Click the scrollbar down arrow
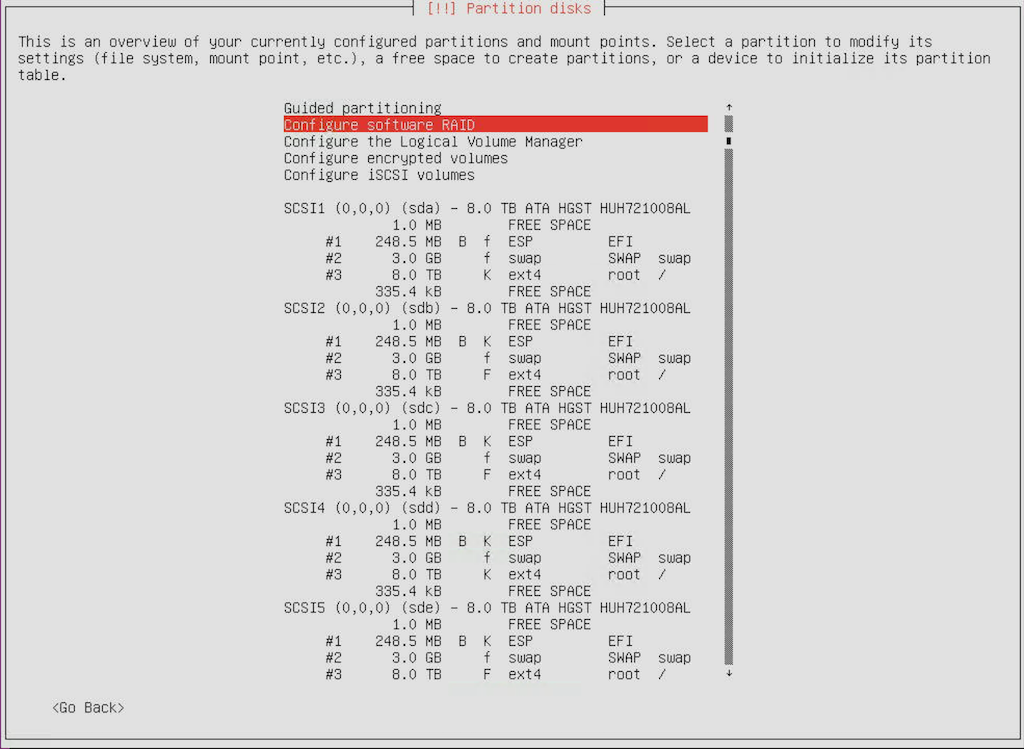 coord(729,673)
